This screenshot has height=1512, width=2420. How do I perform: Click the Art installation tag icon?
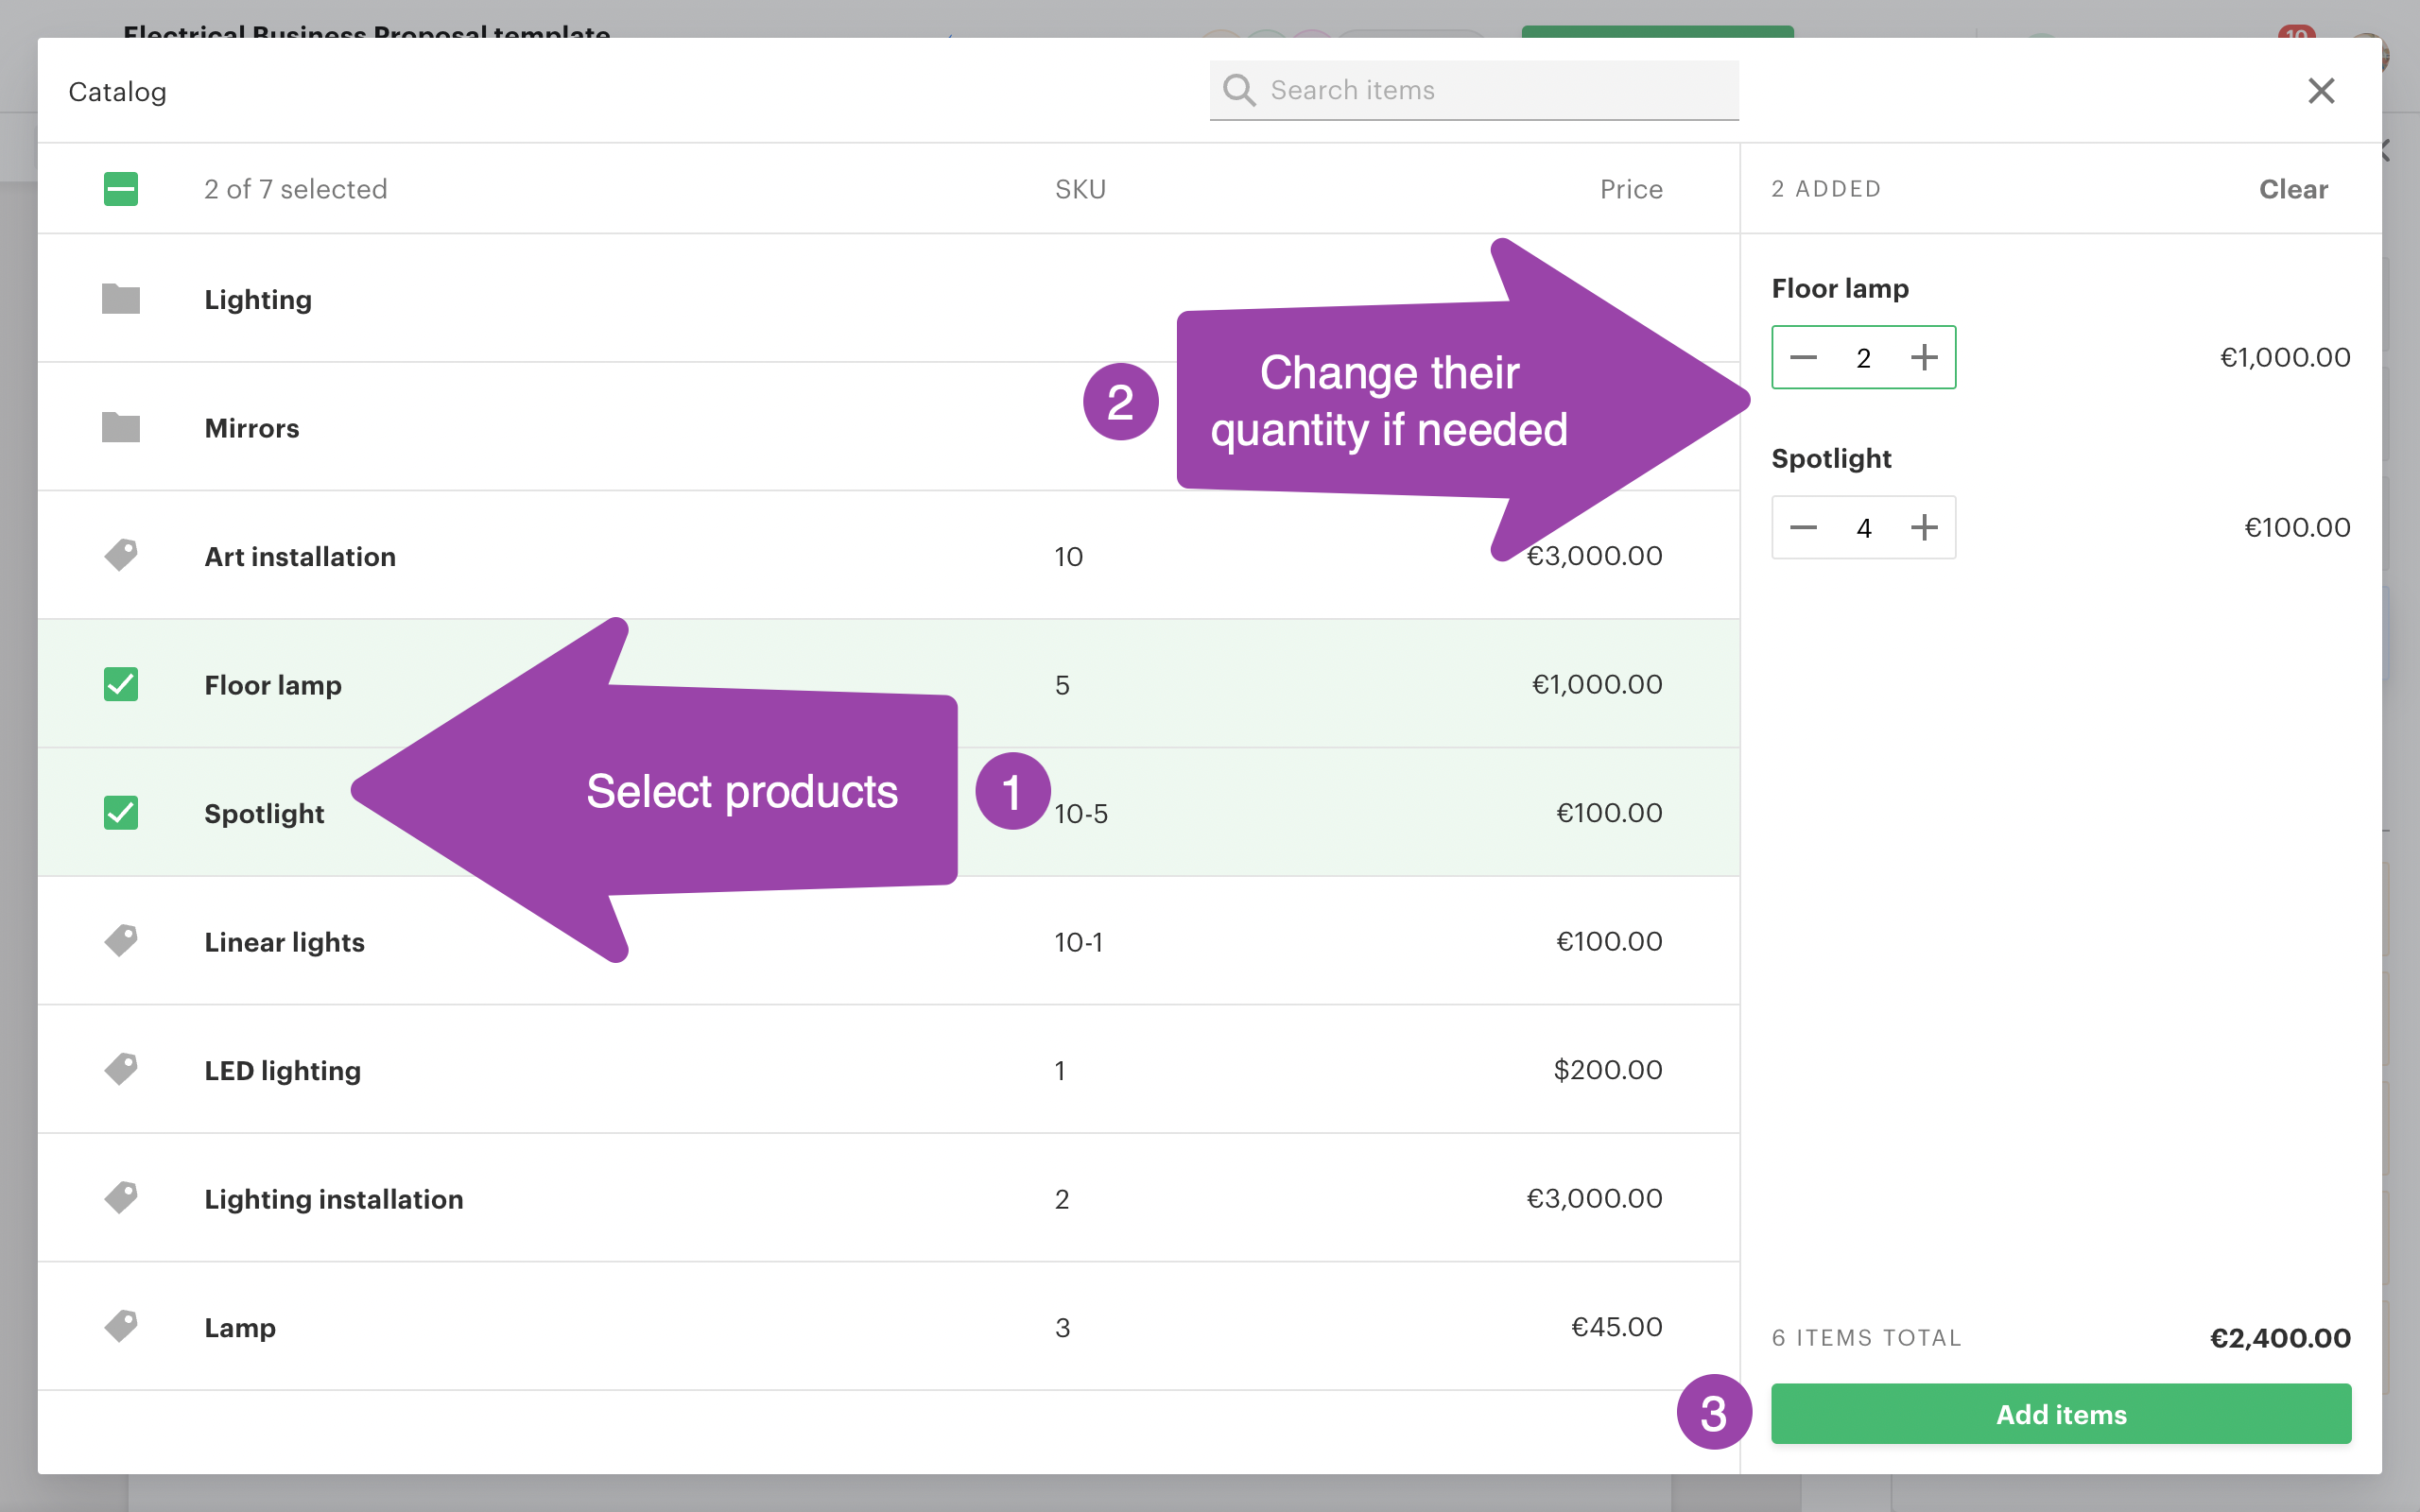point(121,555)
